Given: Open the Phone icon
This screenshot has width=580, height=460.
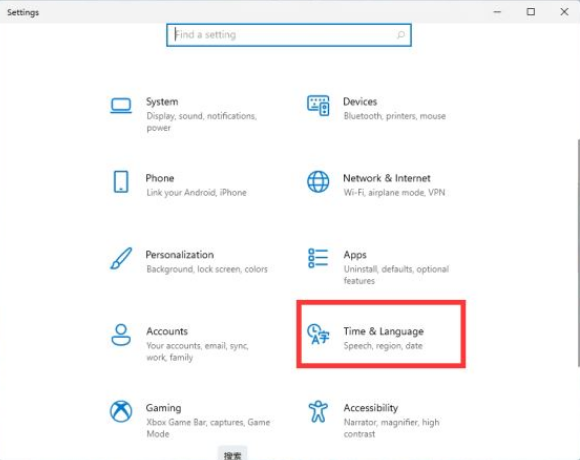Looking at the screenshot, I should click(x=121, y=182).
